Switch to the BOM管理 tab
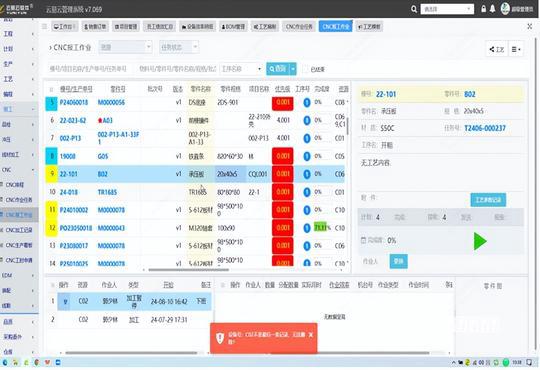 [x=233, y=27]
